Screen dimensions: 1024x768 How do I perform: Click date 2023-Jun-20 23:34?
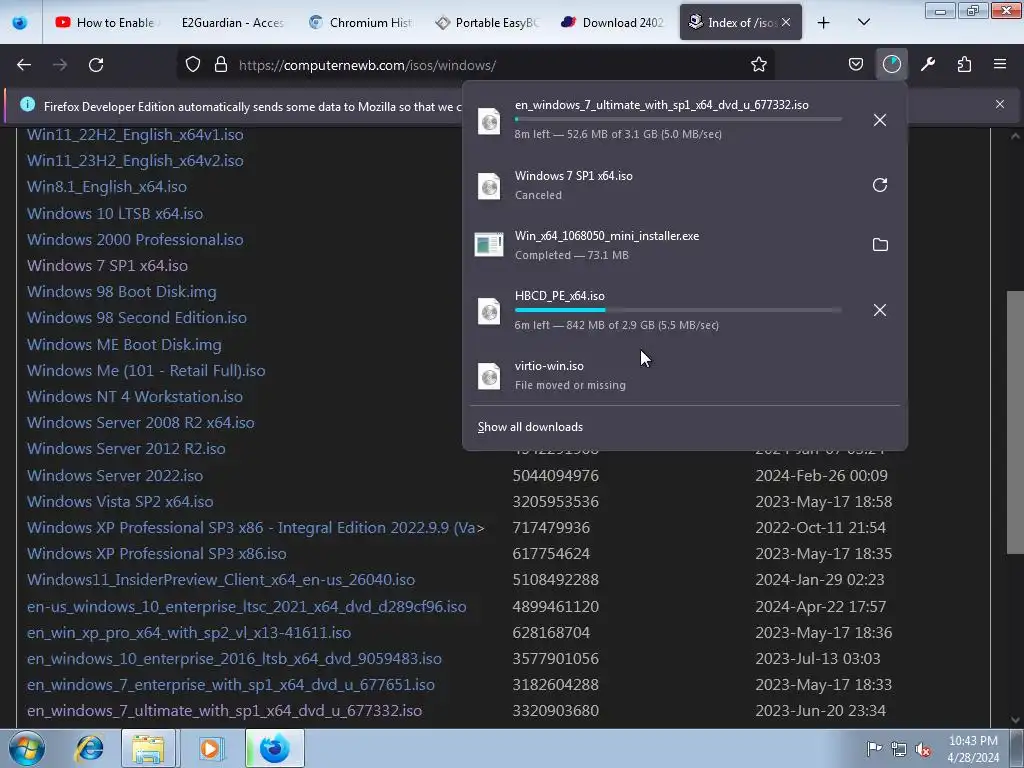[x=820, y=711]
